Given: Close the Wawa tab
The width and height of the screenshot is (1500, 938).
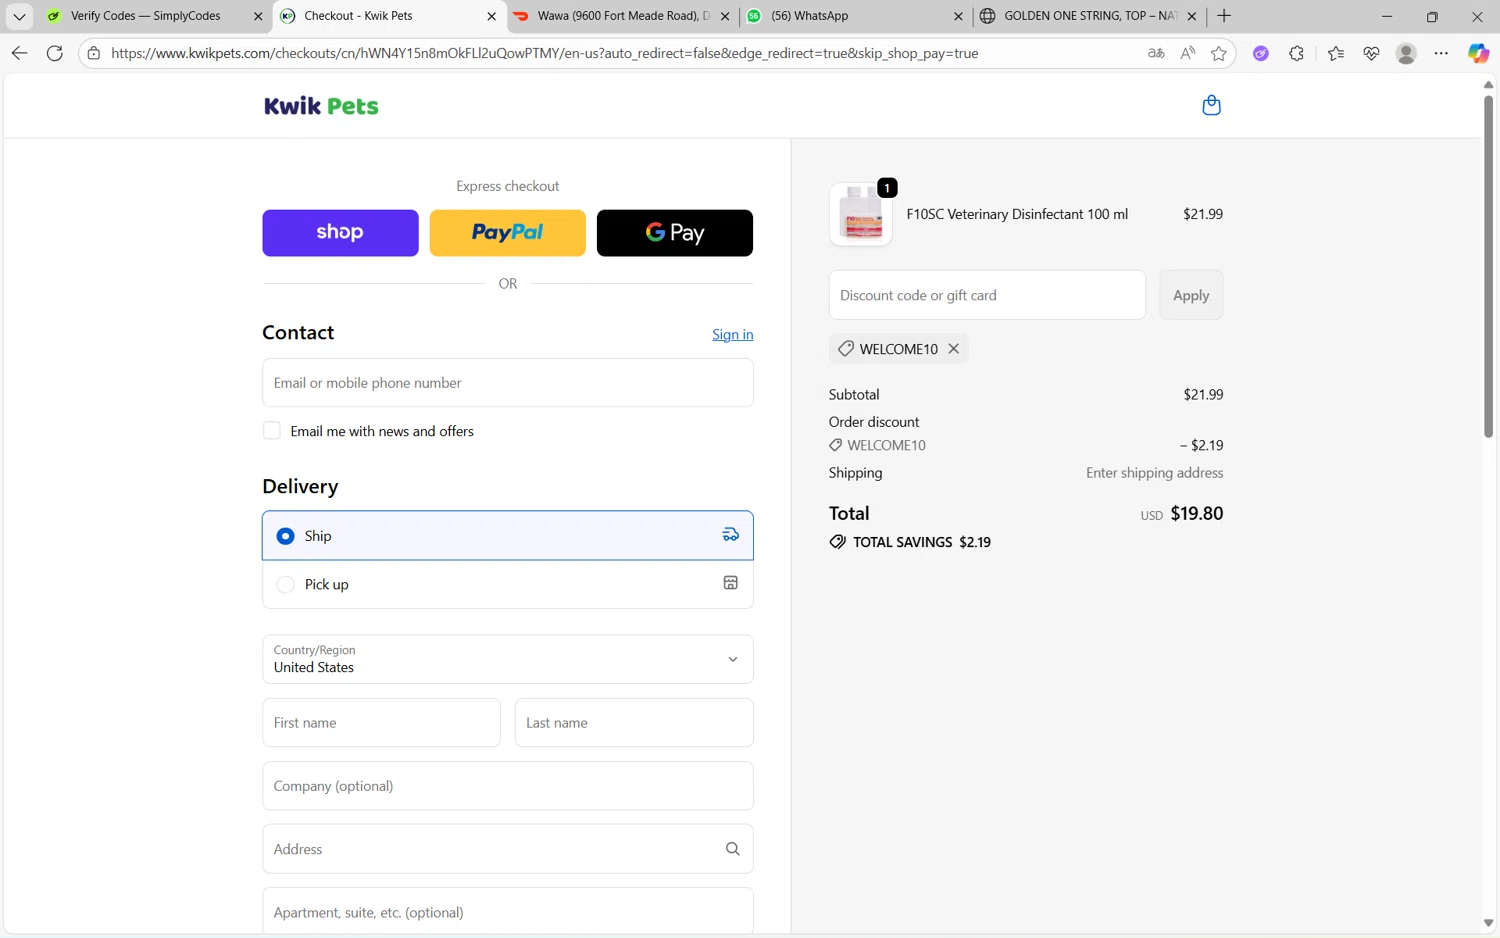Looking at the screenshot, I should tap(725, 16).
